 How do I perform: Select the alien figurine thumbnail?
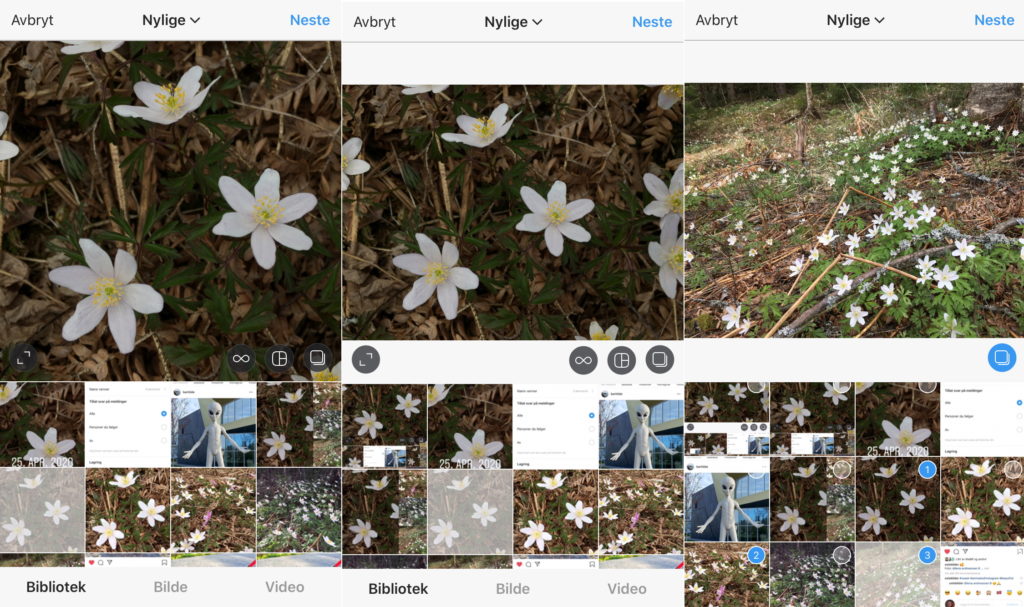click(x=211, y=428)
